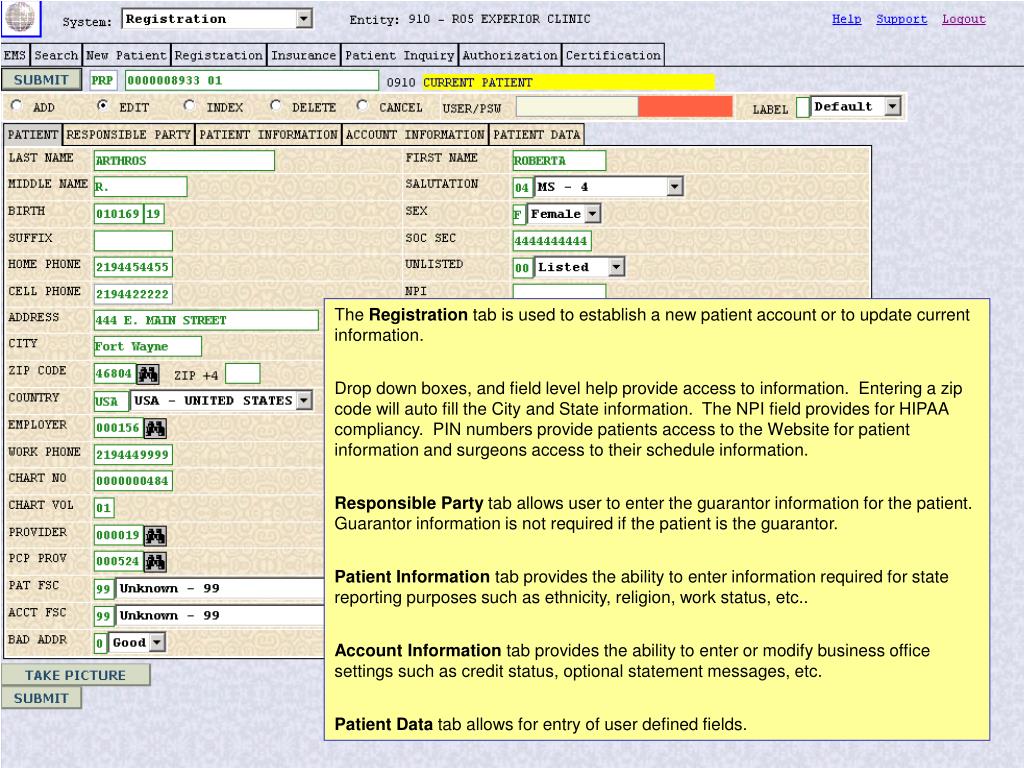This screenshot has height=768, width=1024.
Task: Switch to the PATIENT sub-tab
Action: [33, 135]
